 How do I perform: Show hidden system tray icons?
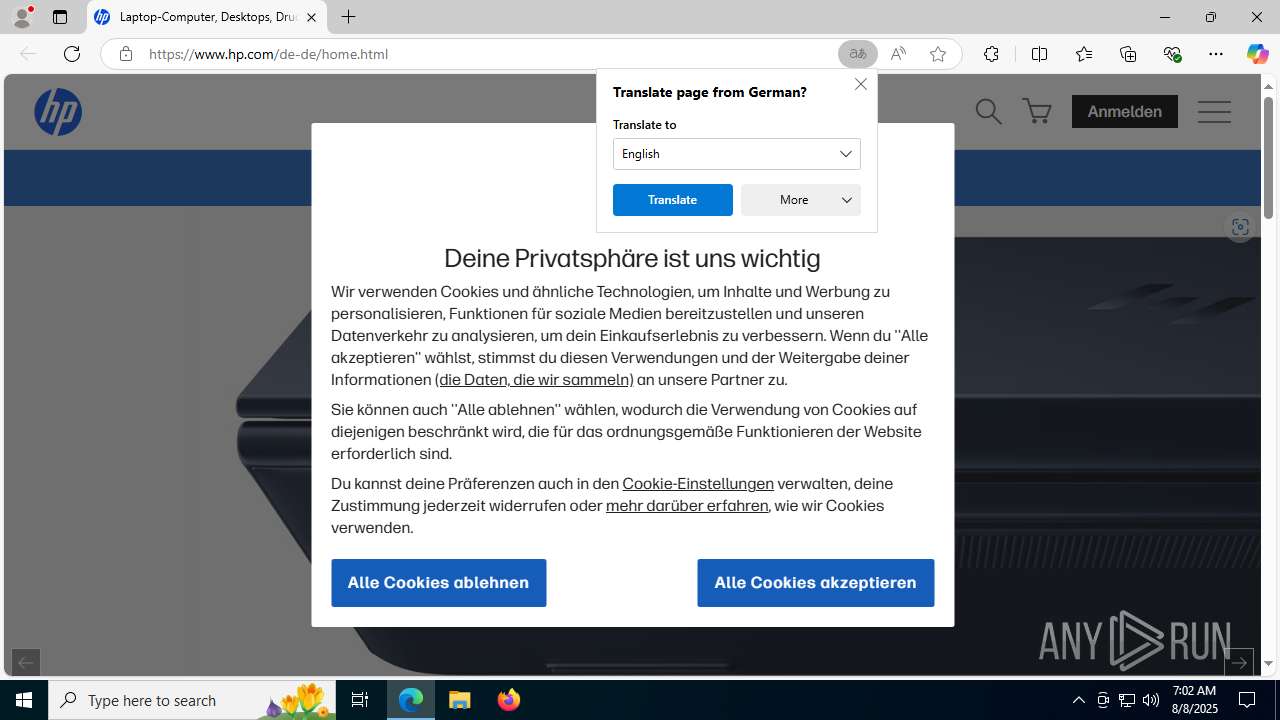[1079, 700]
